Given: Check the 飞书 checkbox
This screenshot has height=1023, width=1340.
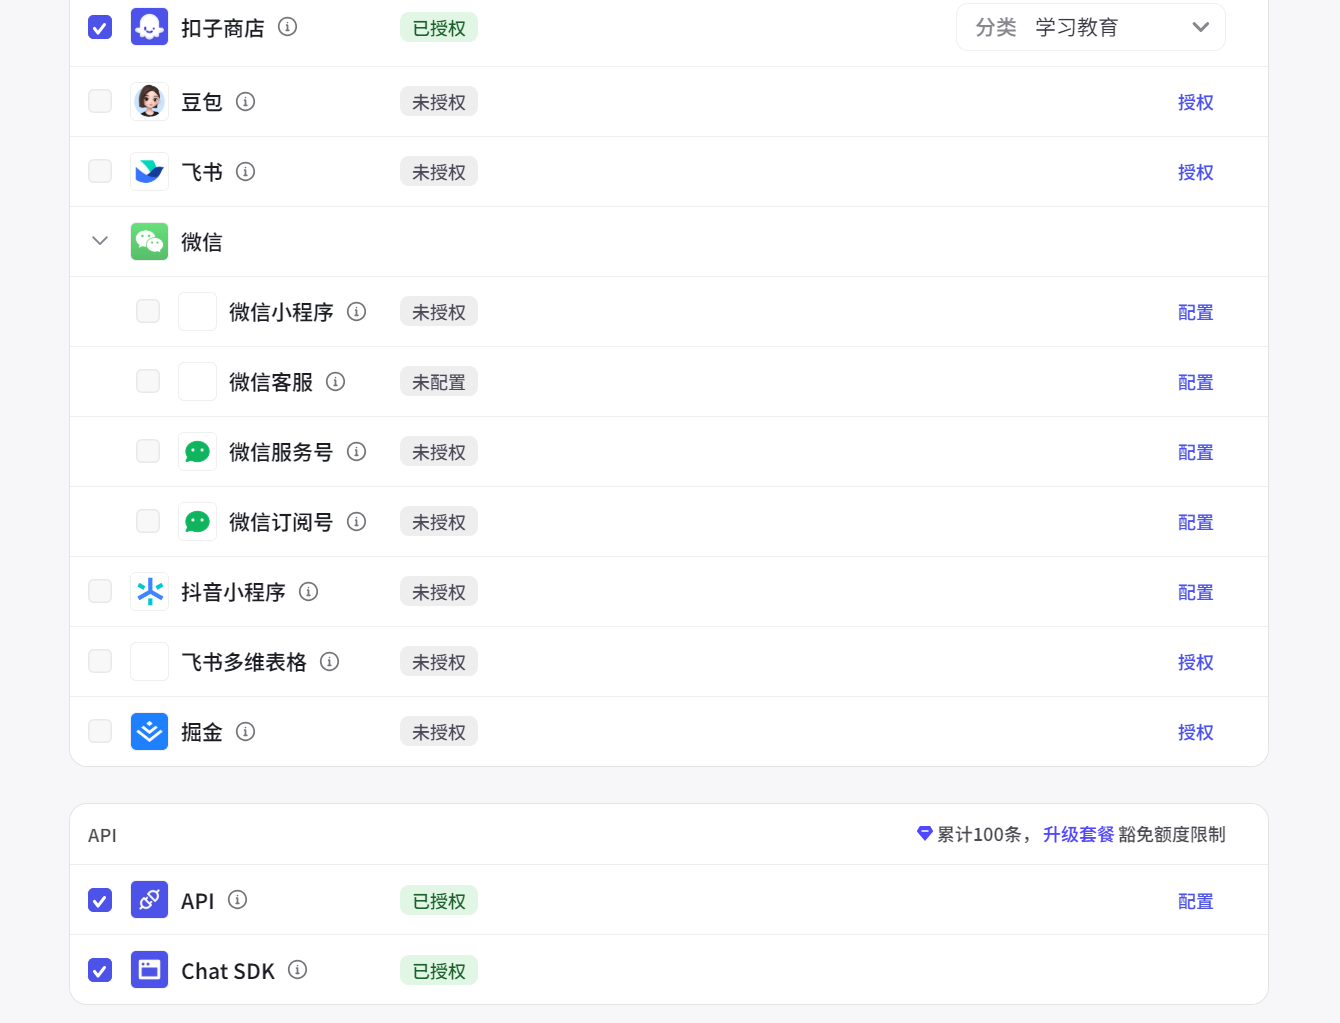Looking at the screenshot, I should click(100, 171).
